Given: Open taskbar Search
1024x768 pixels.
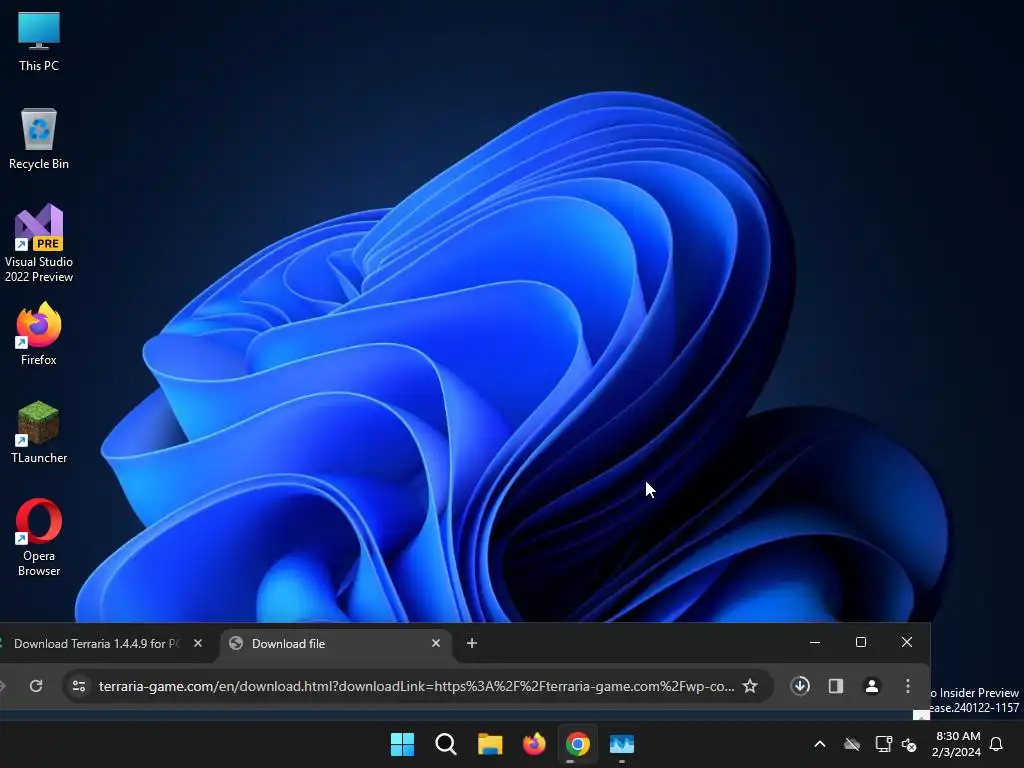Looking at the screenshot, I should (446, 744).
